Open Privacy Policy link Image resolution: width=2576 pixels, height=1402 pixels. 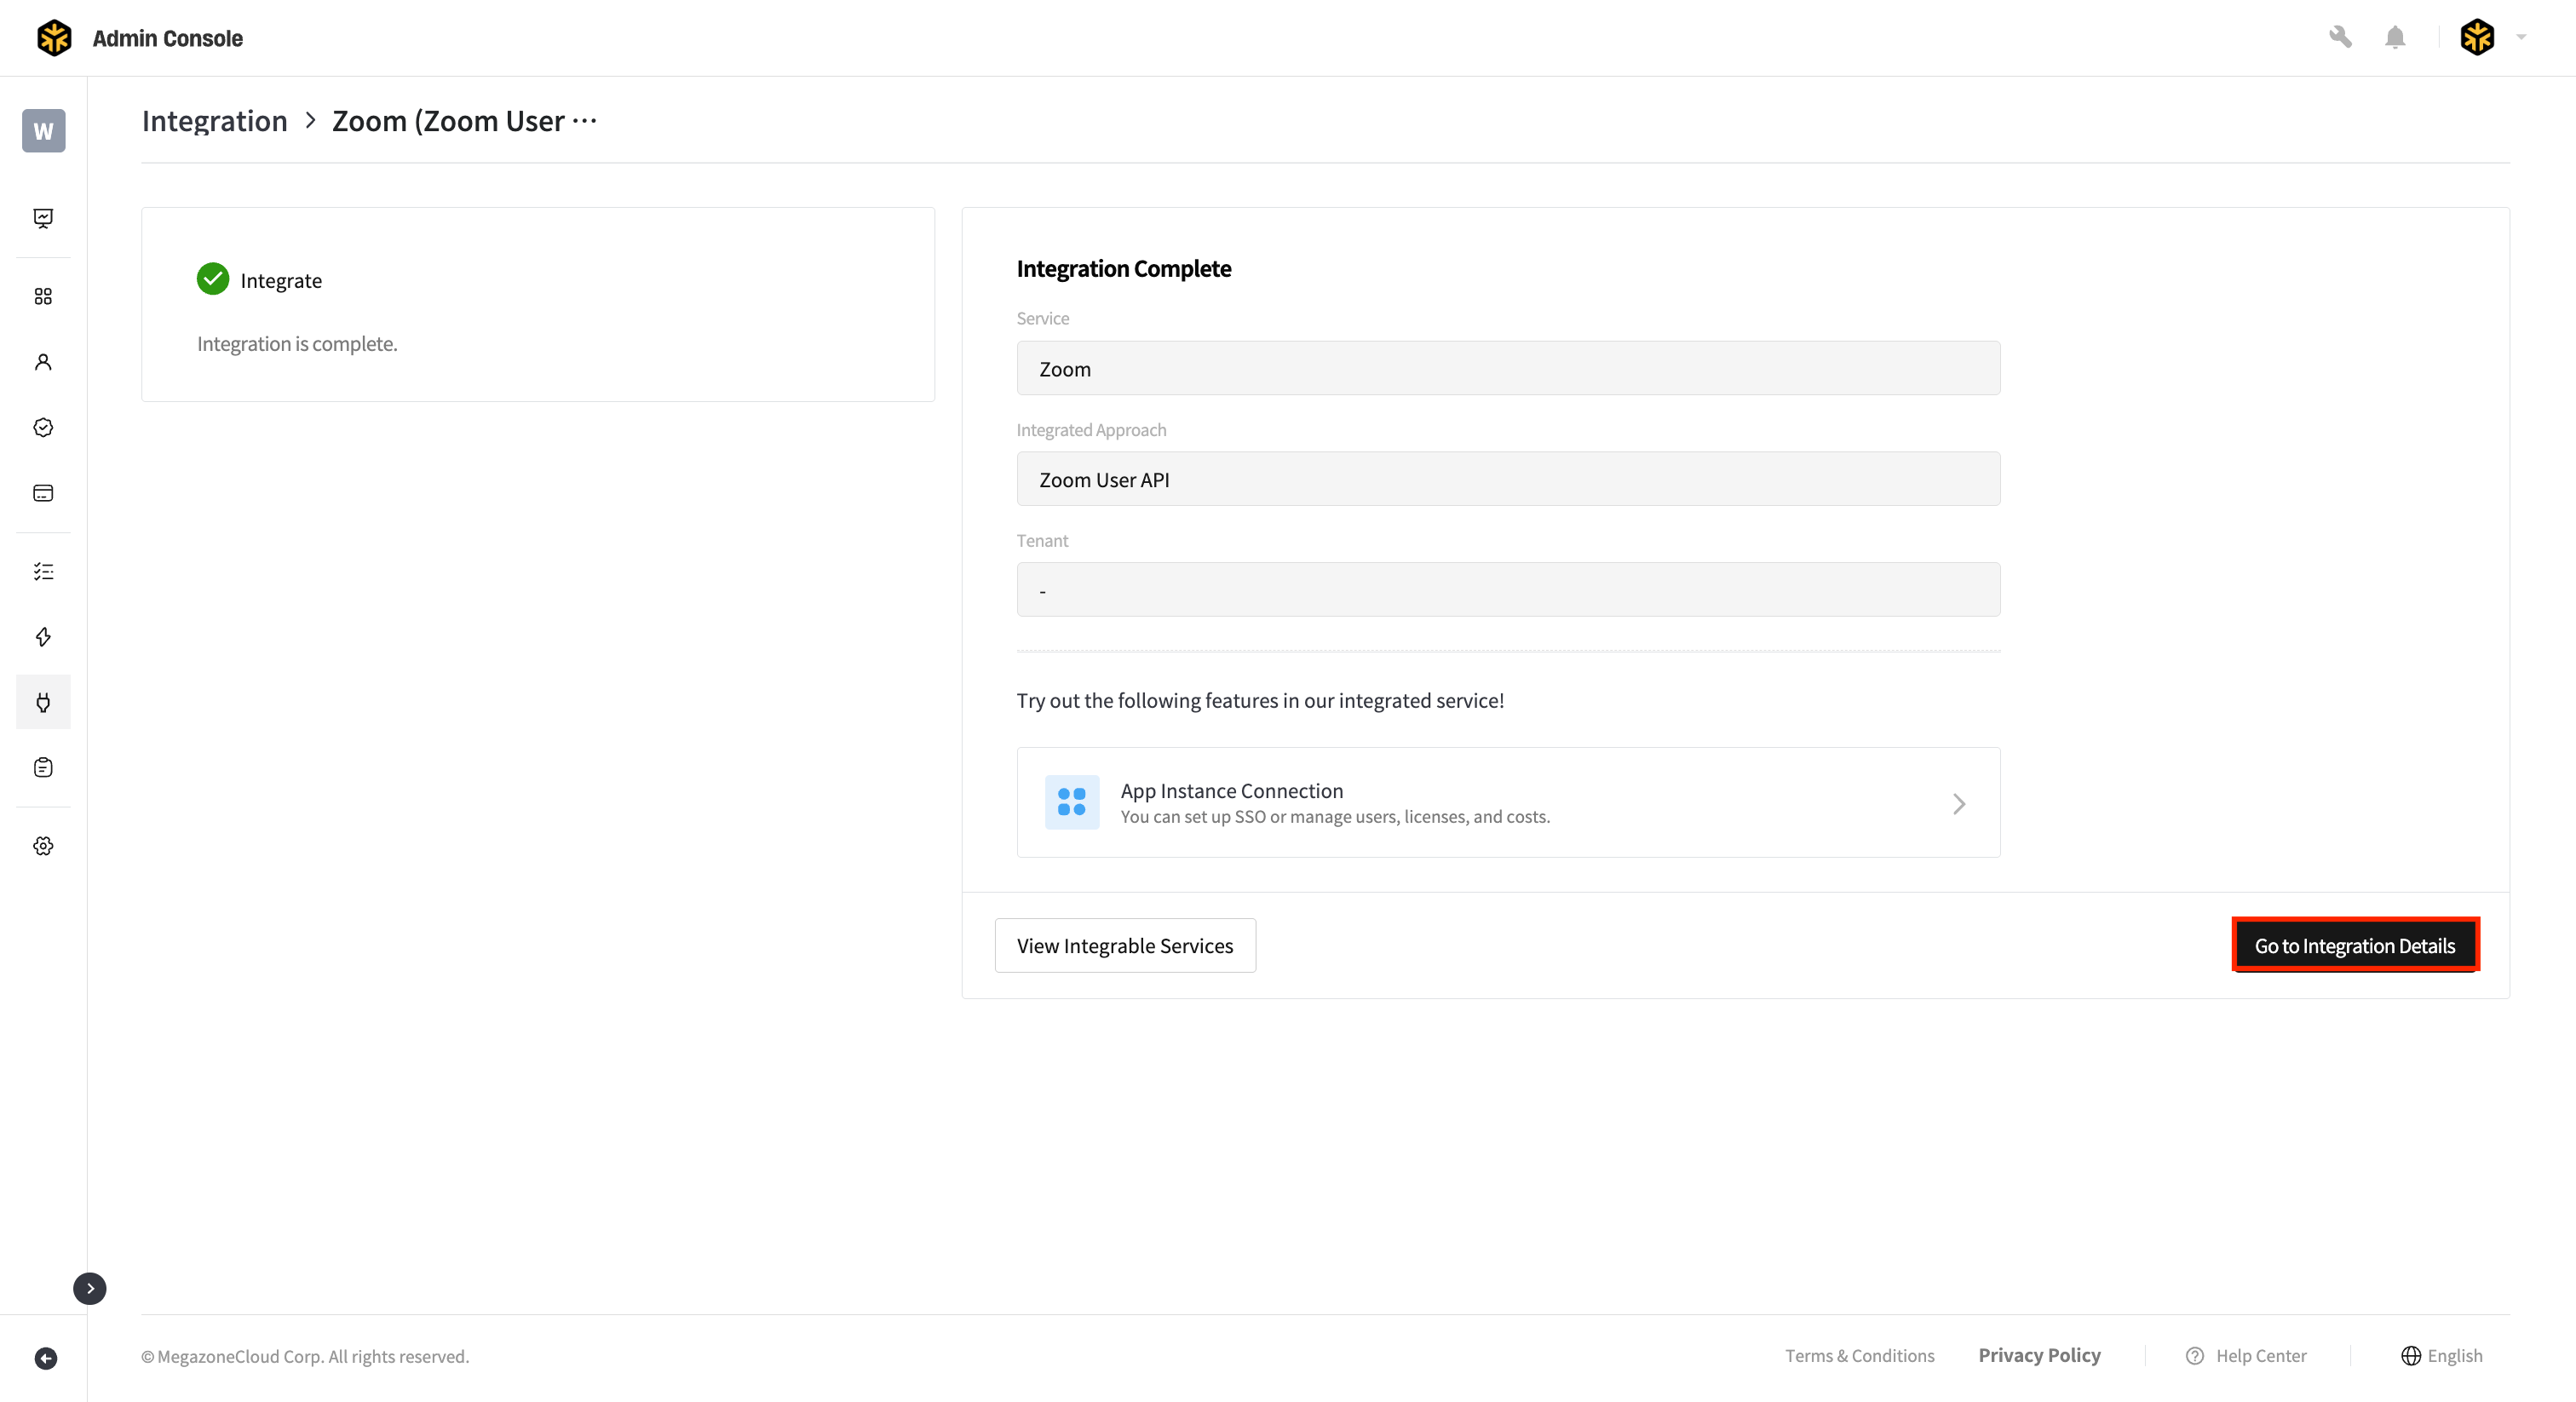[2039, 1355]
